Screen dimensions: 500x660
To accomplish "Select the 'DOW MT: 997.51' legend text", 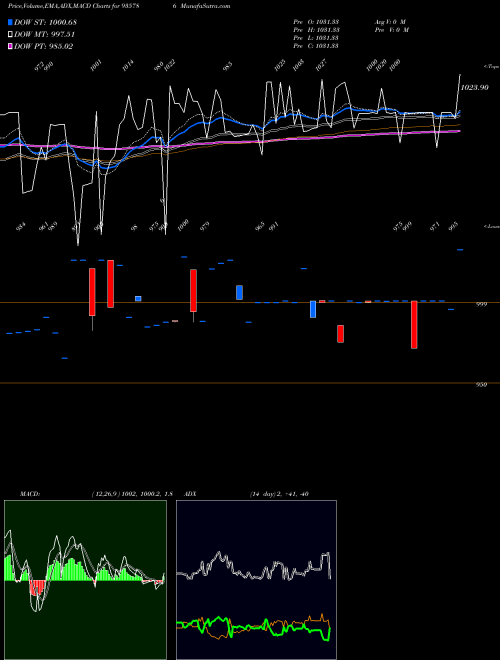I will click(x=45, y=34).
